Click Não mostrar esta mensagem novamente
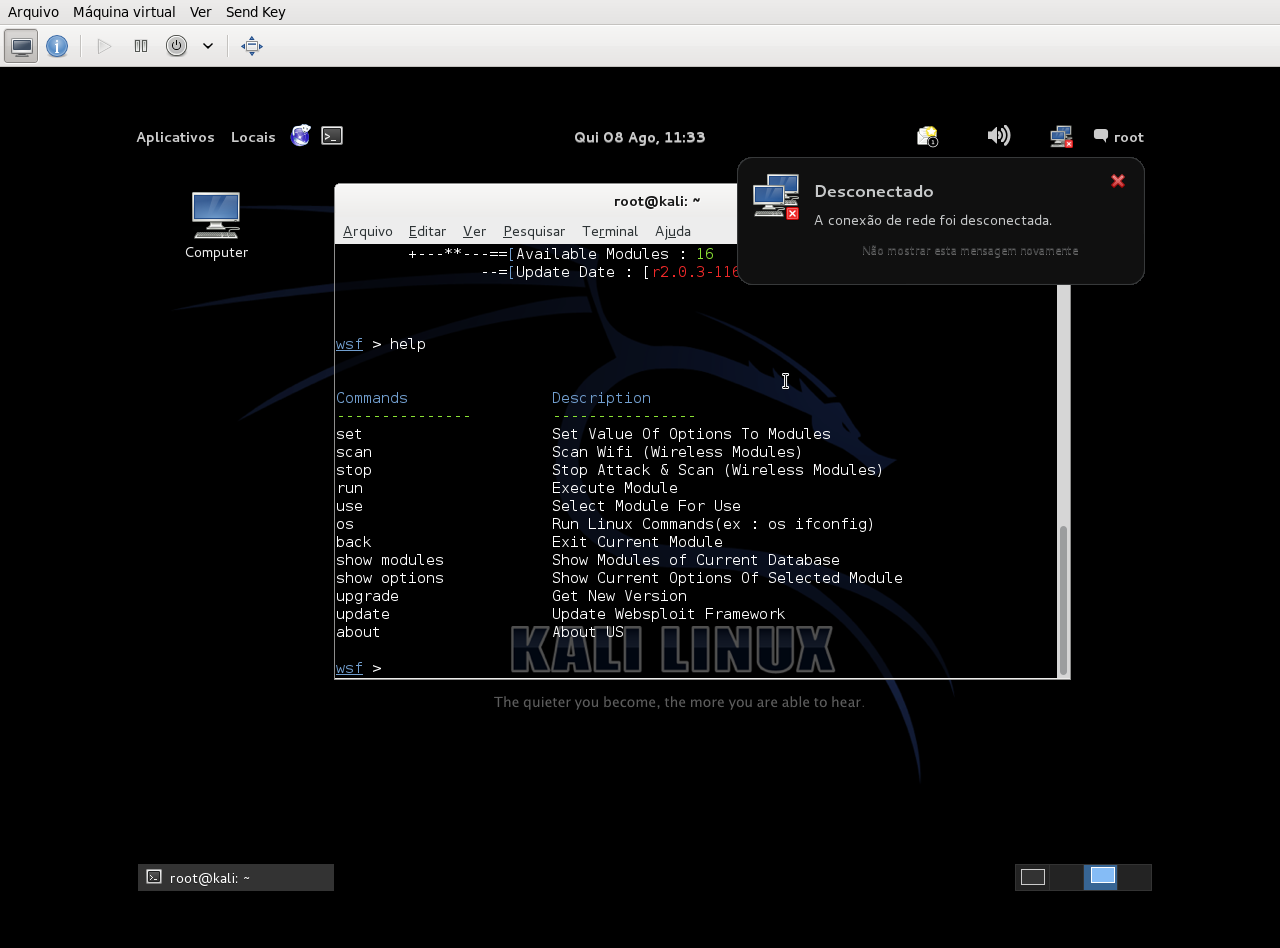The image size is (1280, 948). point(970,251)
